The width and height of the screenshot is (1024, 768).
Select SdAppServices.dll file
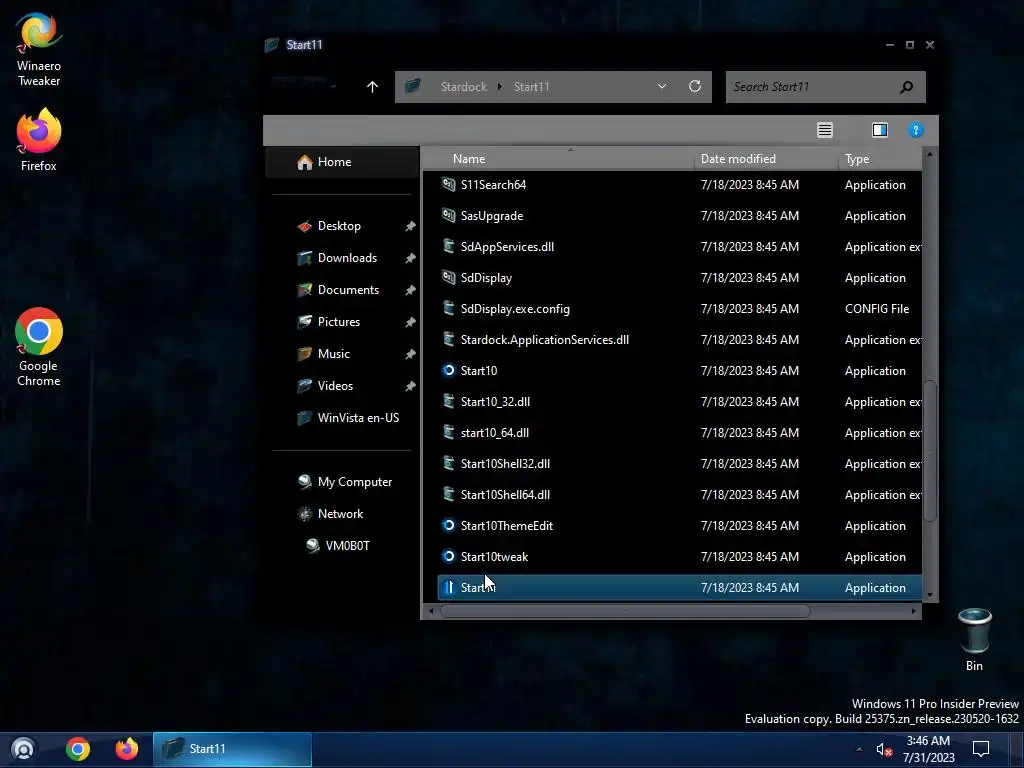point(507,247)
